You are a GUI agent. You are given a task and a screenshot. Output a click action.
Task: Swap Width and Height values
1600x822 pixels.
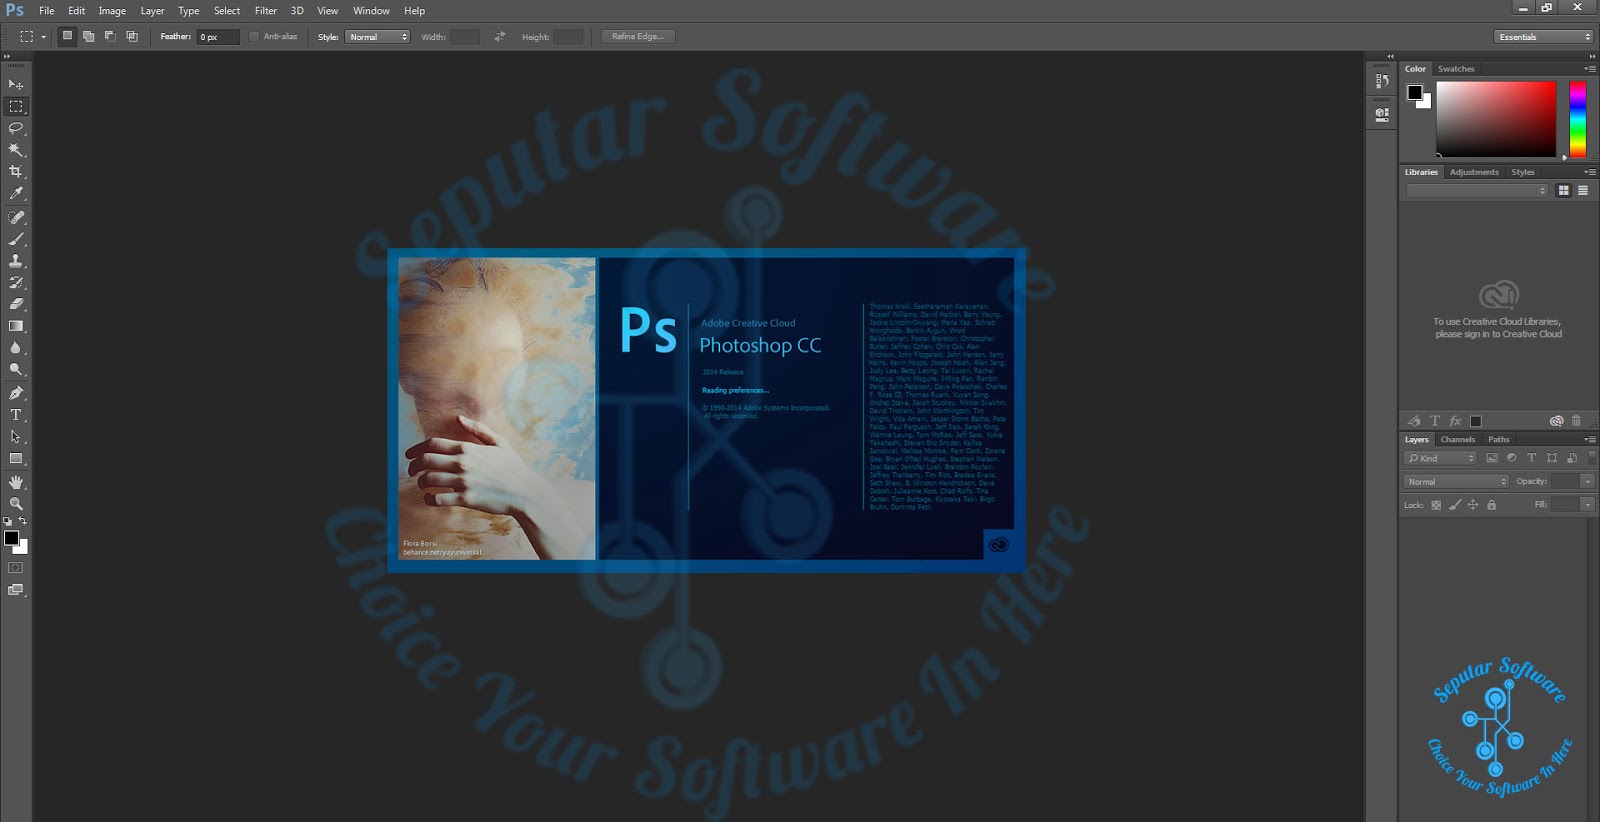pyautogui.click(x=499, y=37)
